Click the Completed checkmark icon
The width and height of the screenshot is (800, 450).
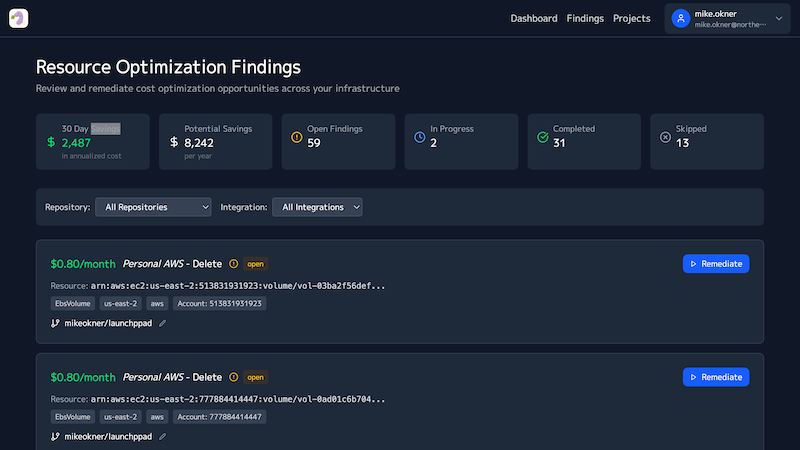click(x=543, y=137)
